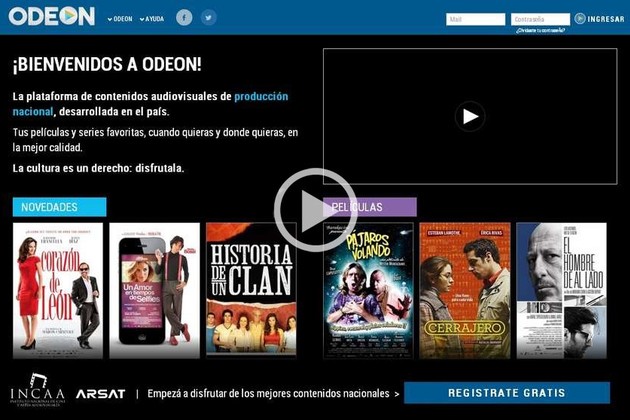Open the Twitter page icon

point(208,18)
